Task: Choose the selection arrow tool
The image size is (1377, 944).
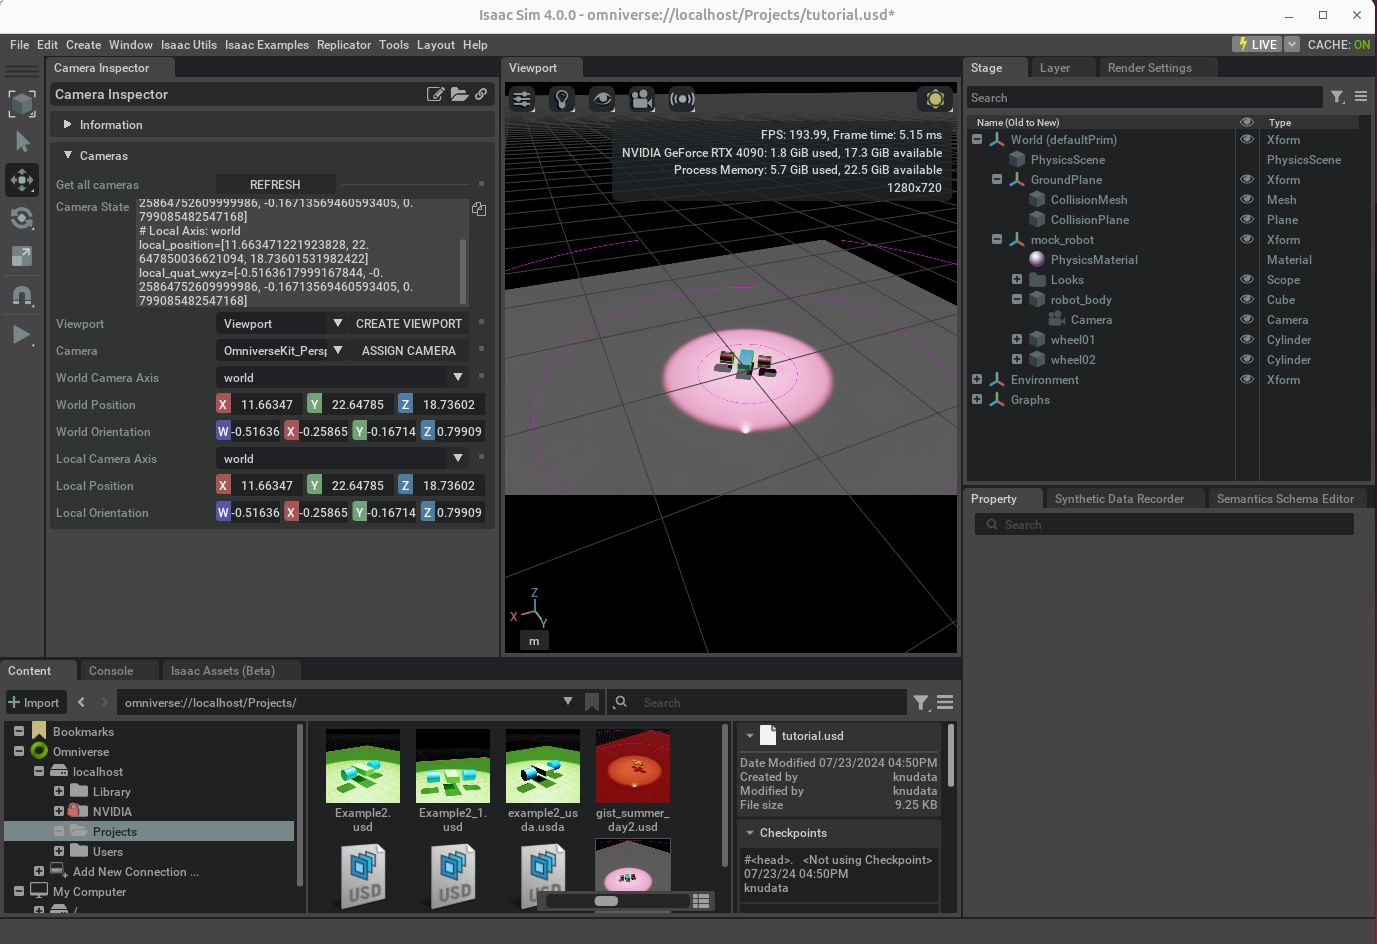Action: [22, 142]
